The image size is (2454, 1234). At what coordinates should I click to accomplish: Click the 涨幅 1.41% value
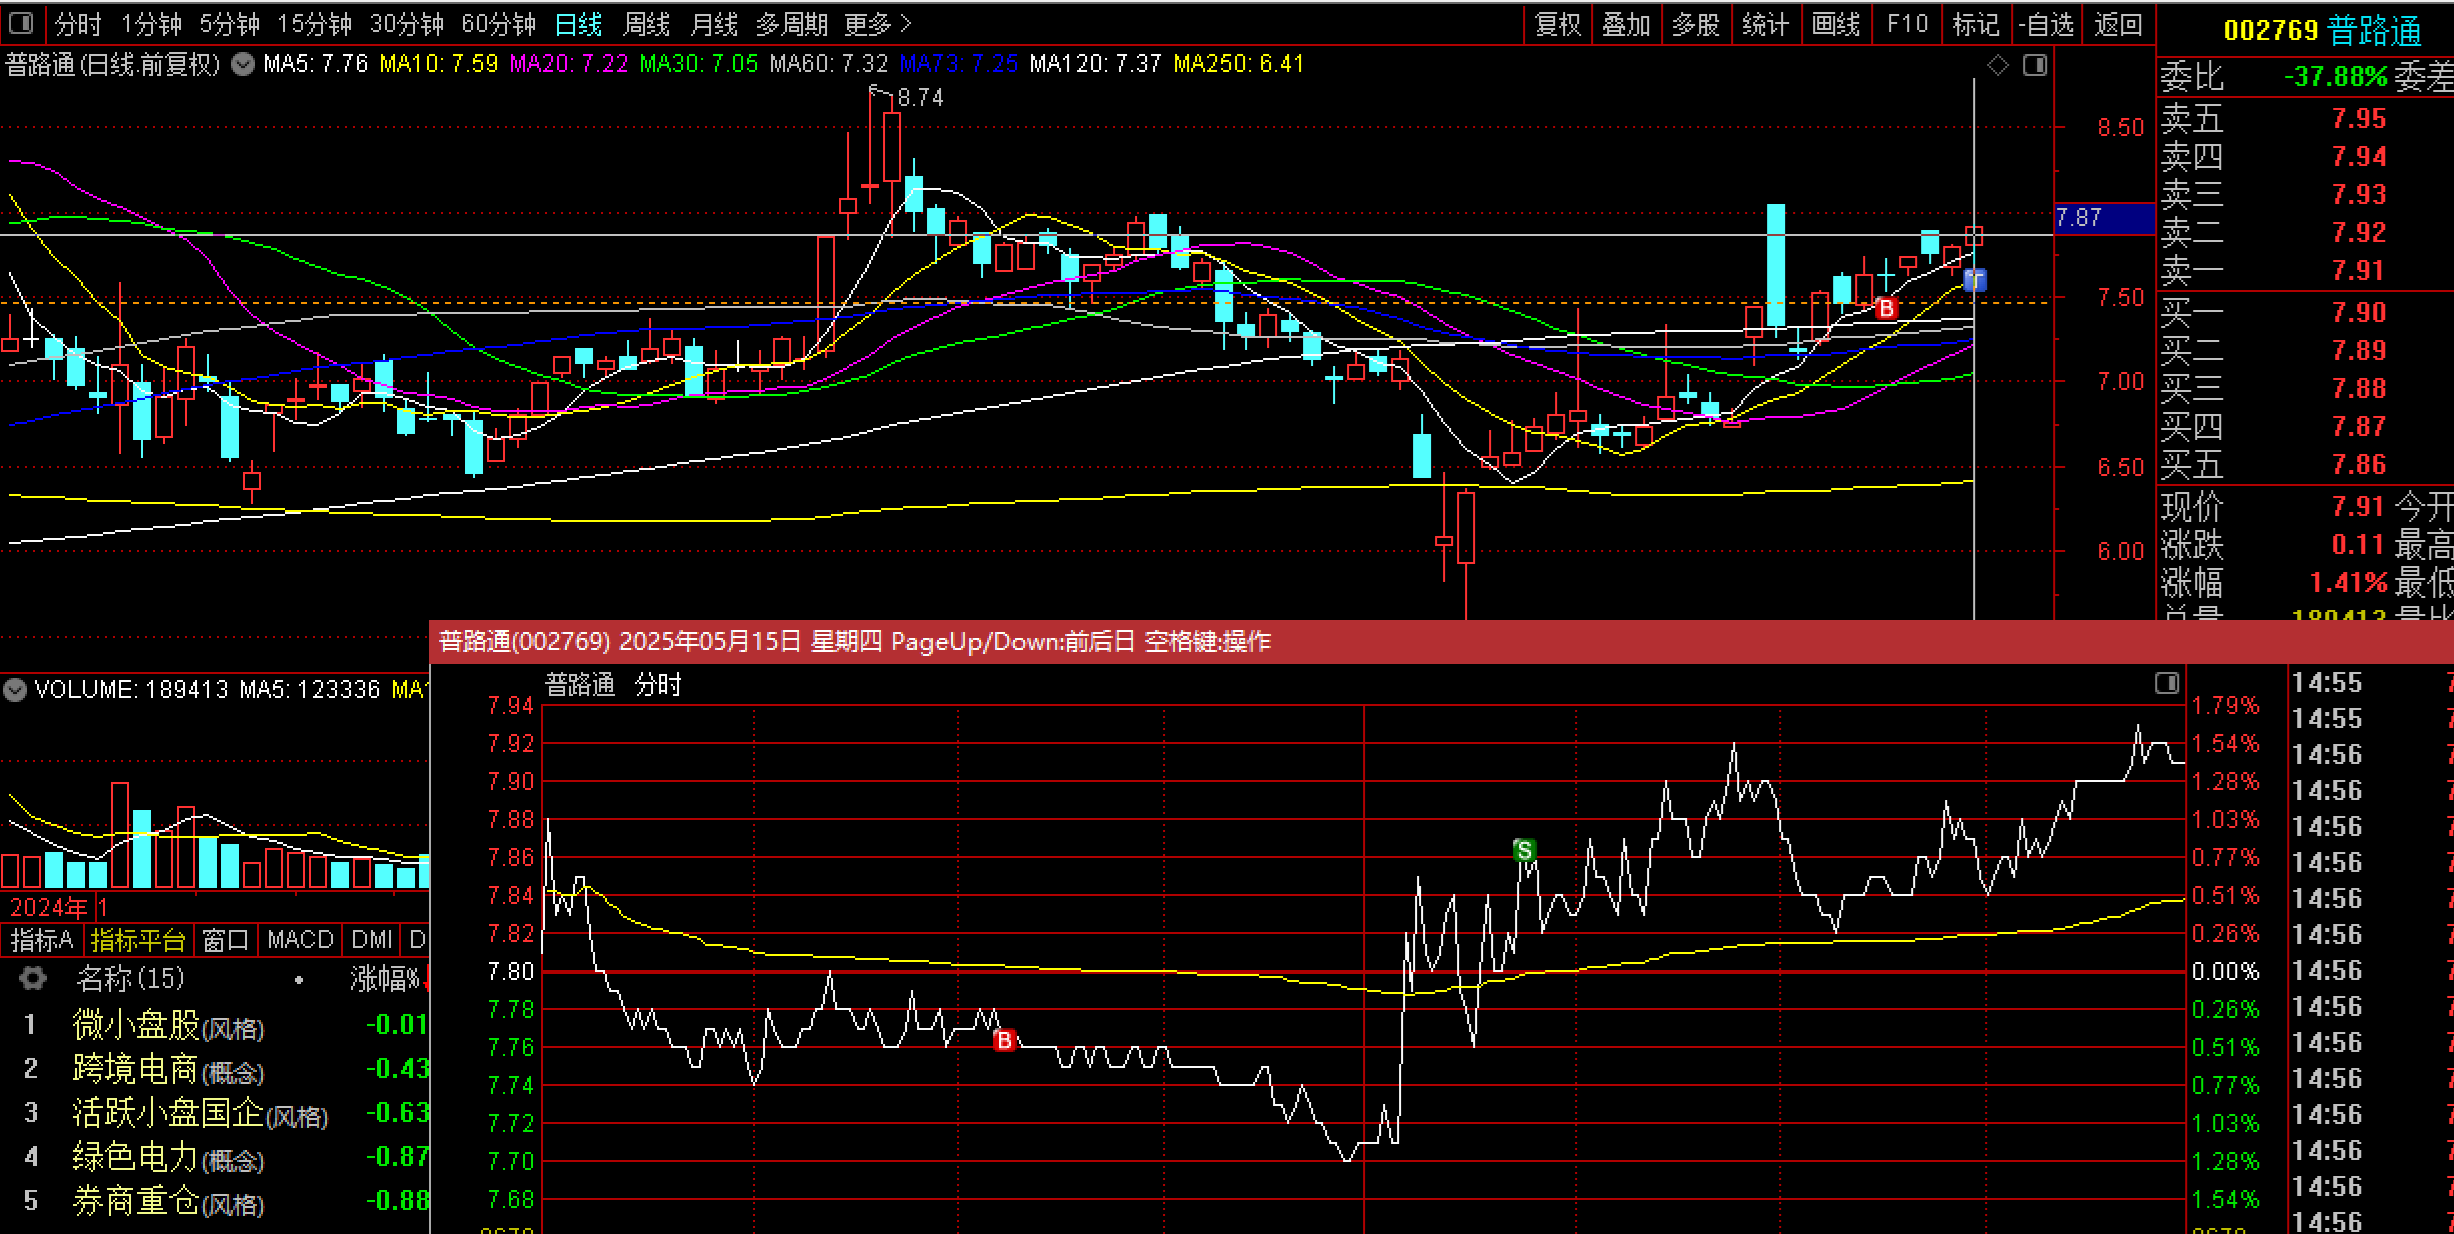[x=2348, y=582]
